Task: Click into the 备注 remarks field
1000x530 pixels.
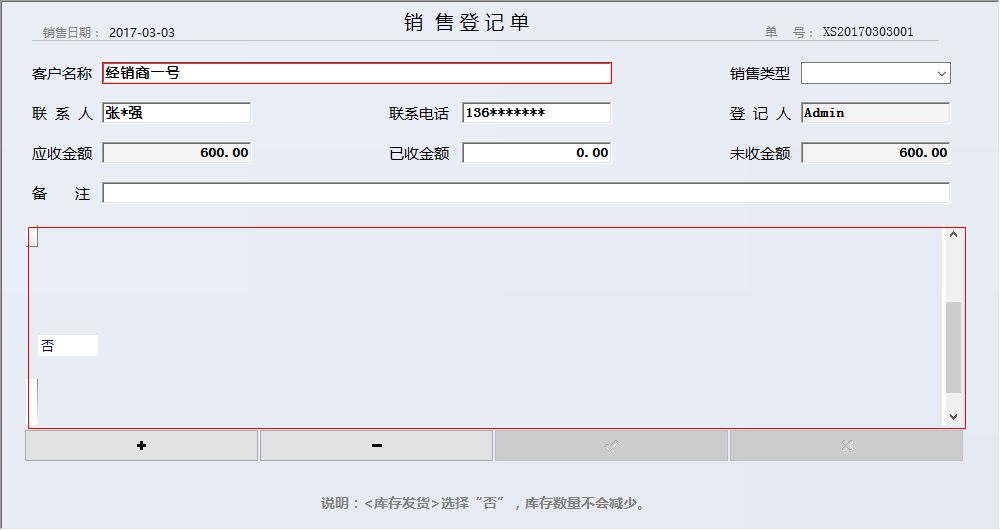Action: tap(526, 193)
